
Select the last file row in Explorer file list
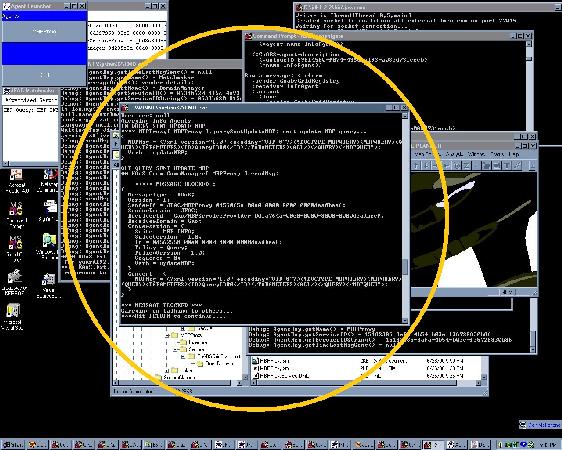[x=358, y=376]
